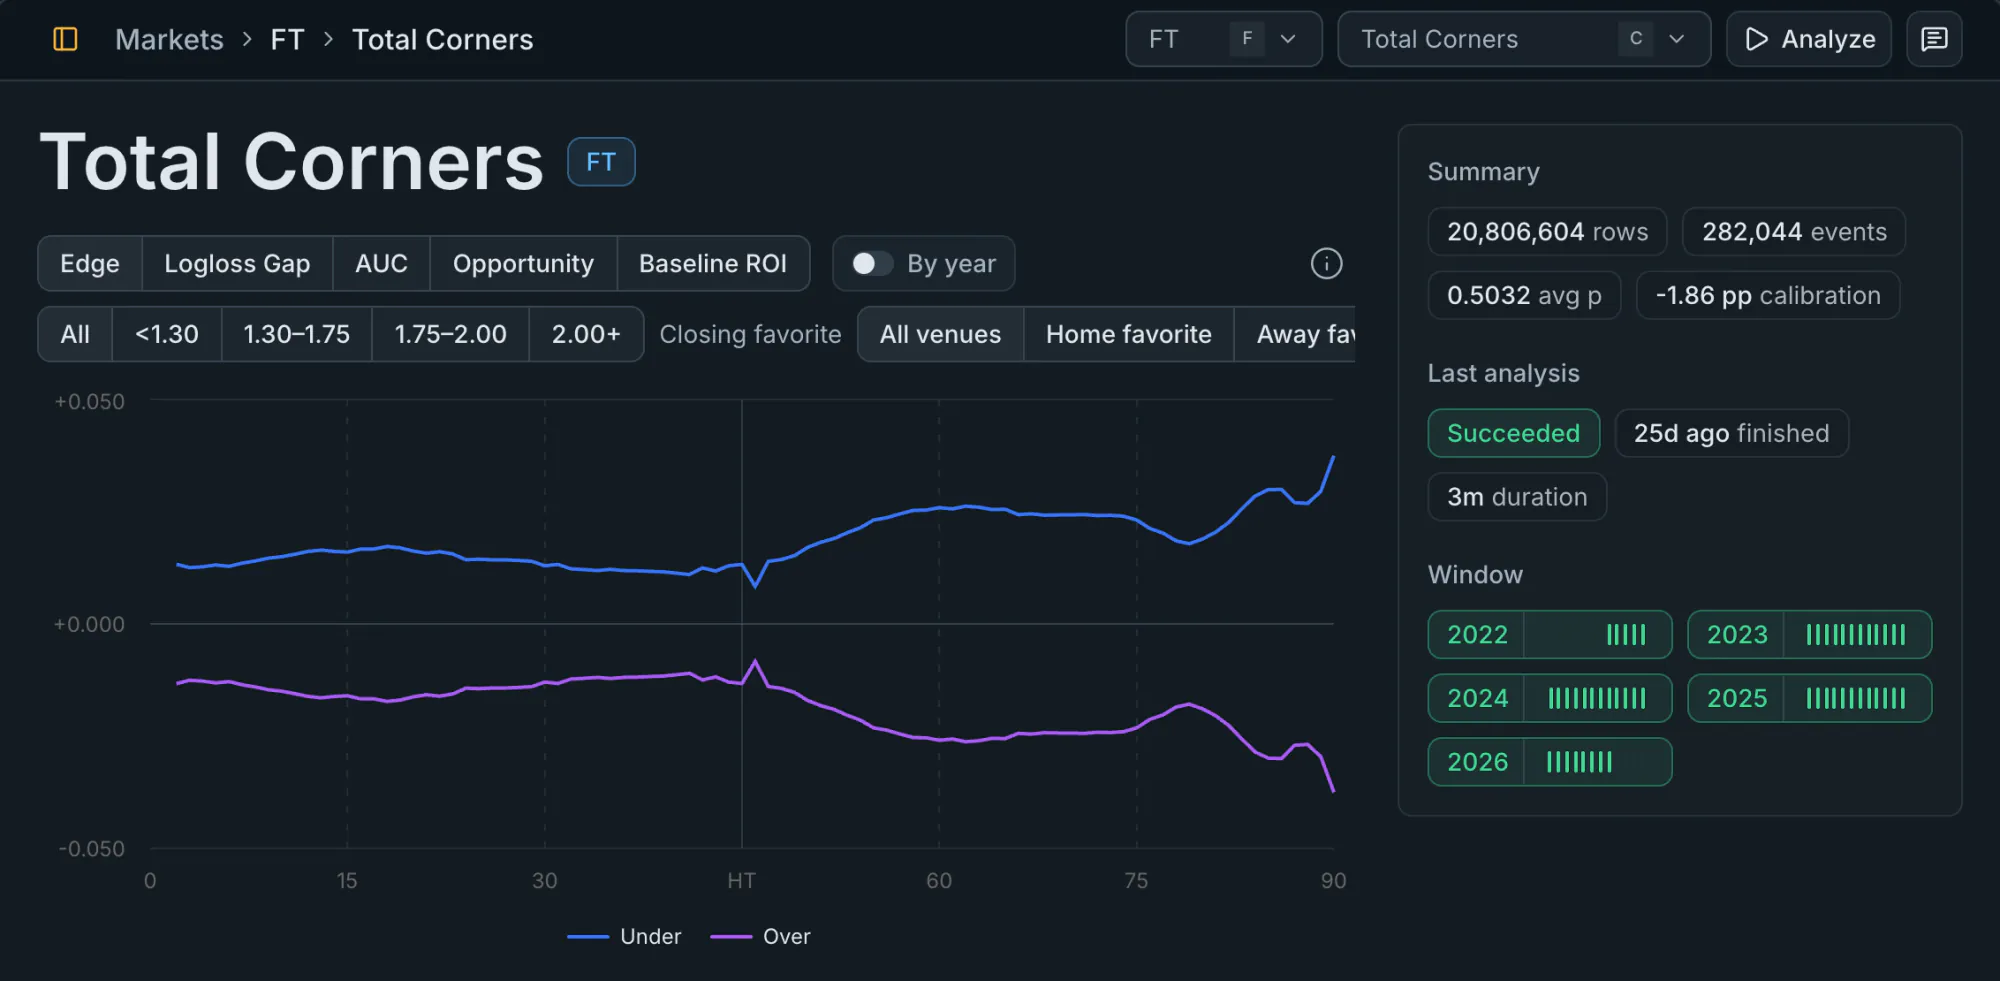The height and width of the screenshot is (981, 2000).
Task: Open the comments panel icon
Action: (1934, 39)
